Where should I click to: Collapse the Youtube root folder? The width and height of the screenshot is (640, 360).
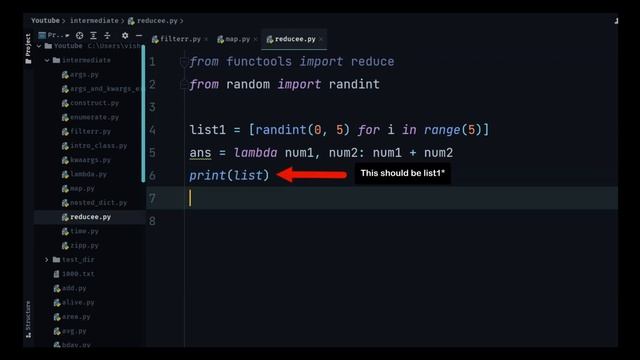(39, 46)
